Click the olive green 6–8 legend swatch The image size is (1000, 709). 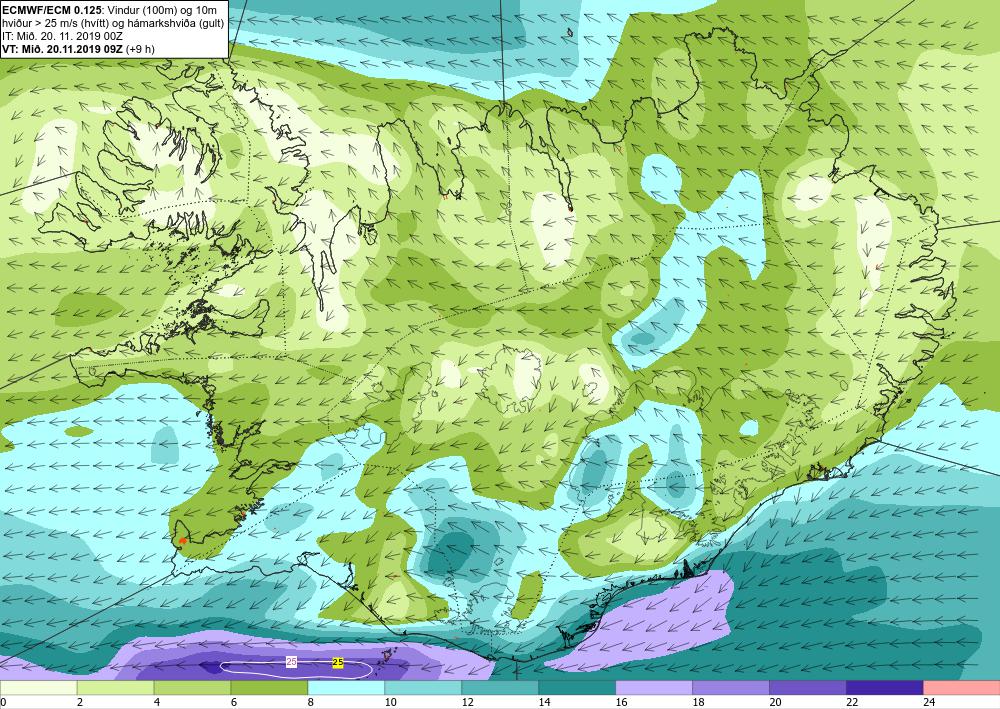coord(269,688)
